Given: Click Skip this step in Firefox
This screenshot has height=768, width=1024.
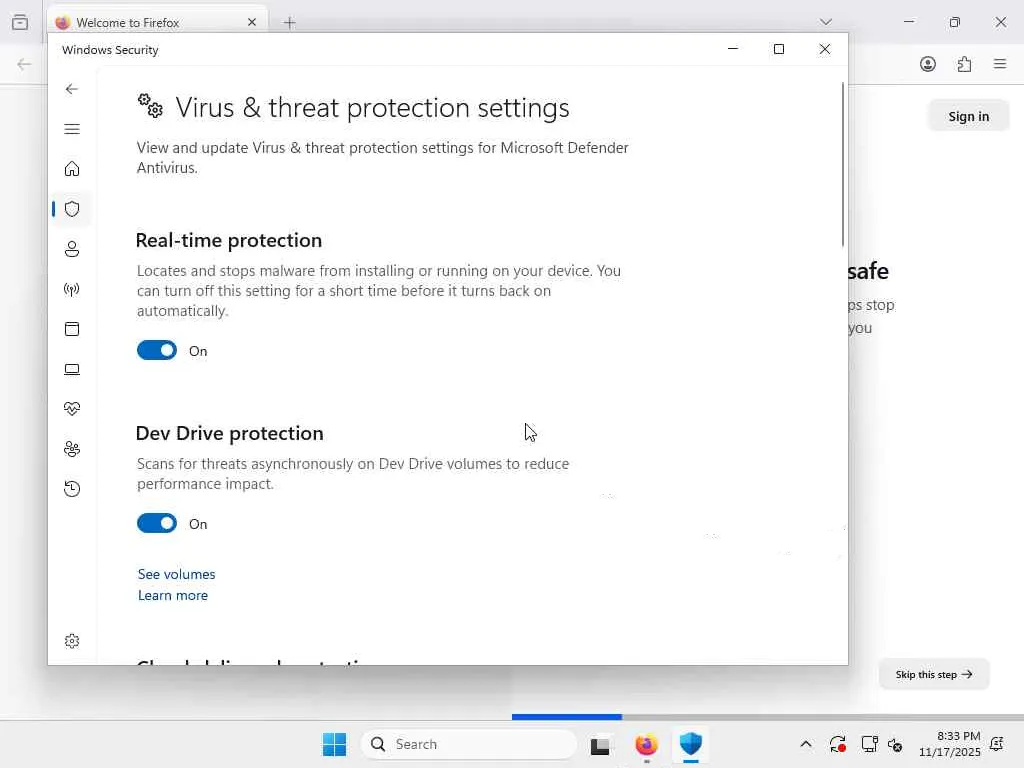Looking at the screenshot, I should [934, 675].
